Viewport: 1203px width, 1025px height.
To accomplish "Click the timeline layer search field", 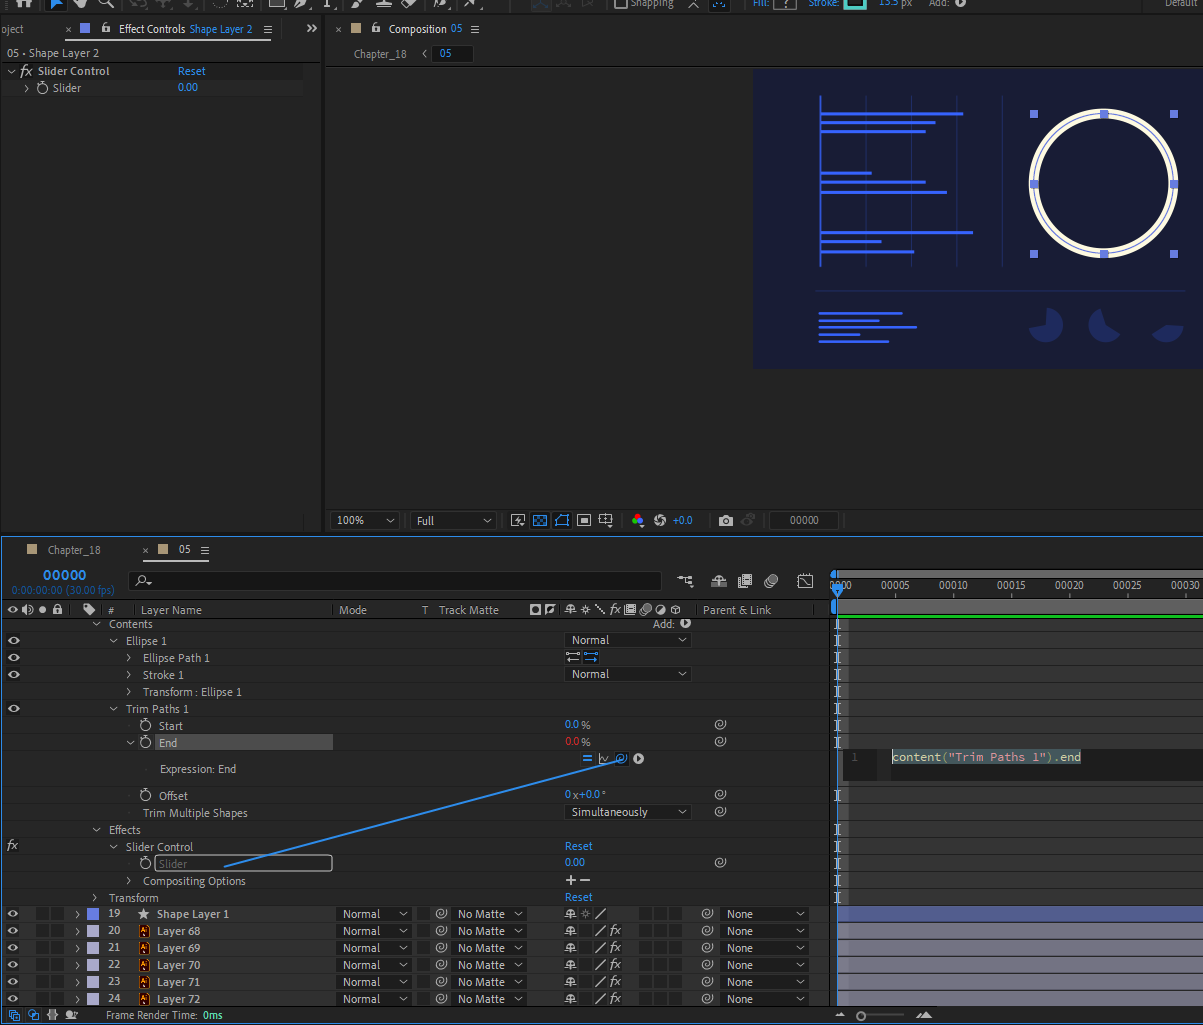I will (x=395, y=580).
